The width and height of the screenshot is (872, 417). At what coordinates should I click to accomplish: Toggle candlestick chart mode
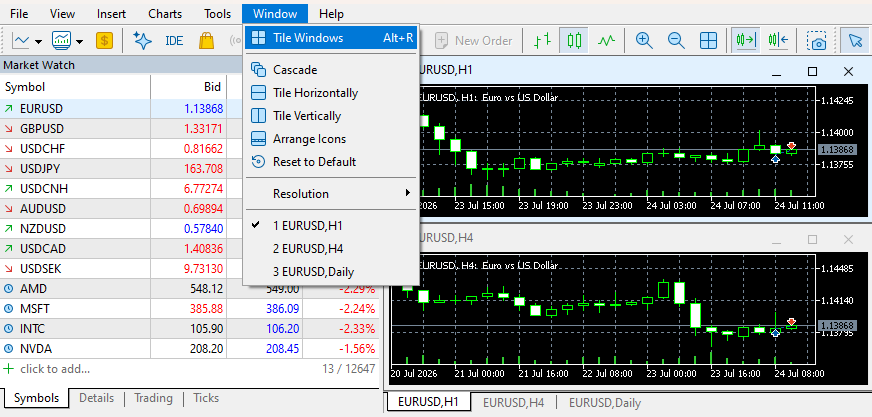[x=574, y=40]
